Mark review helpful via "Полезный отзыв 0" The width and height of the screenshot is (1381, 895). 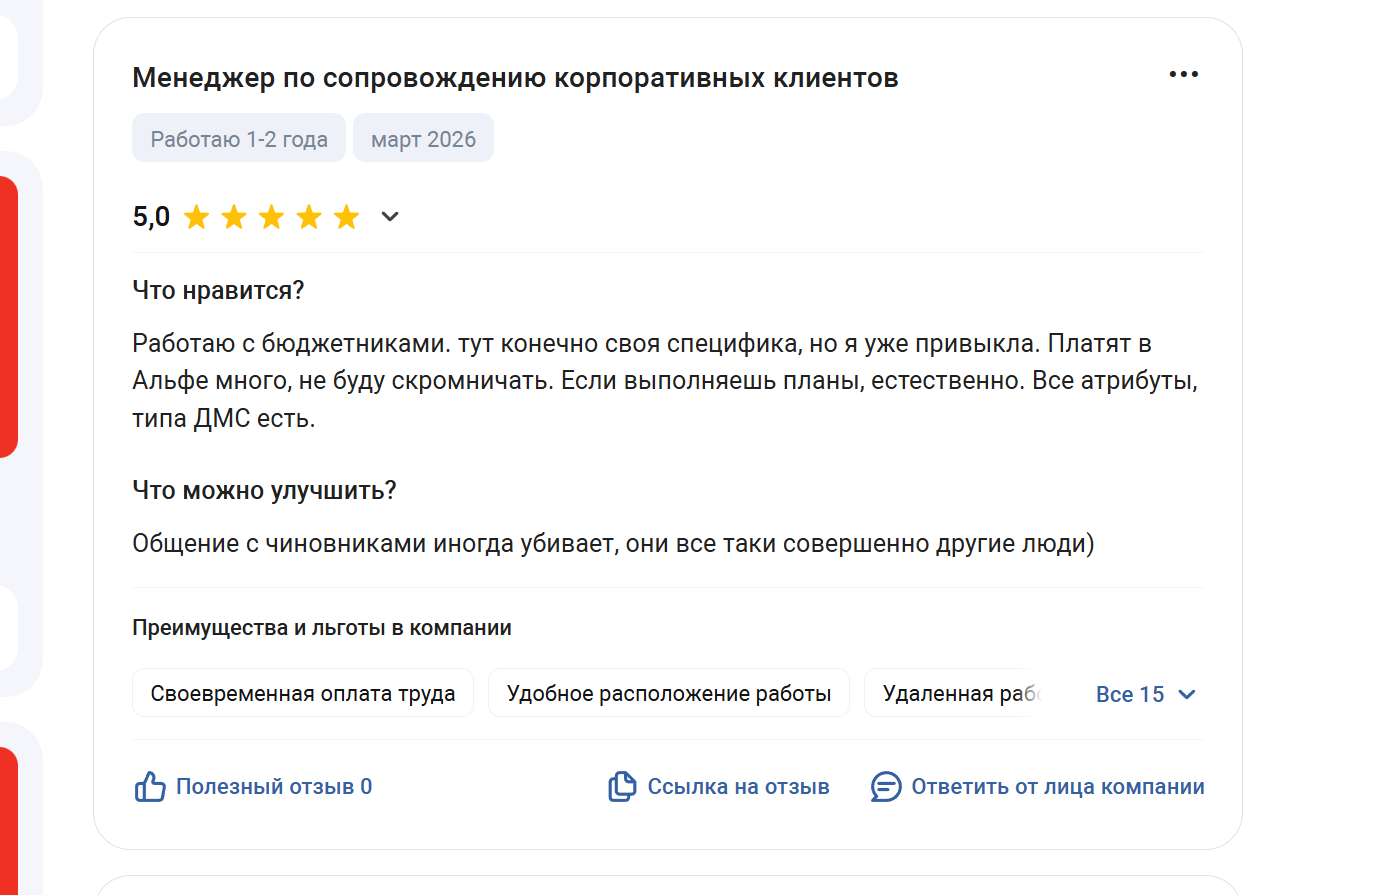pyautogui.click(x=273, y=787)
